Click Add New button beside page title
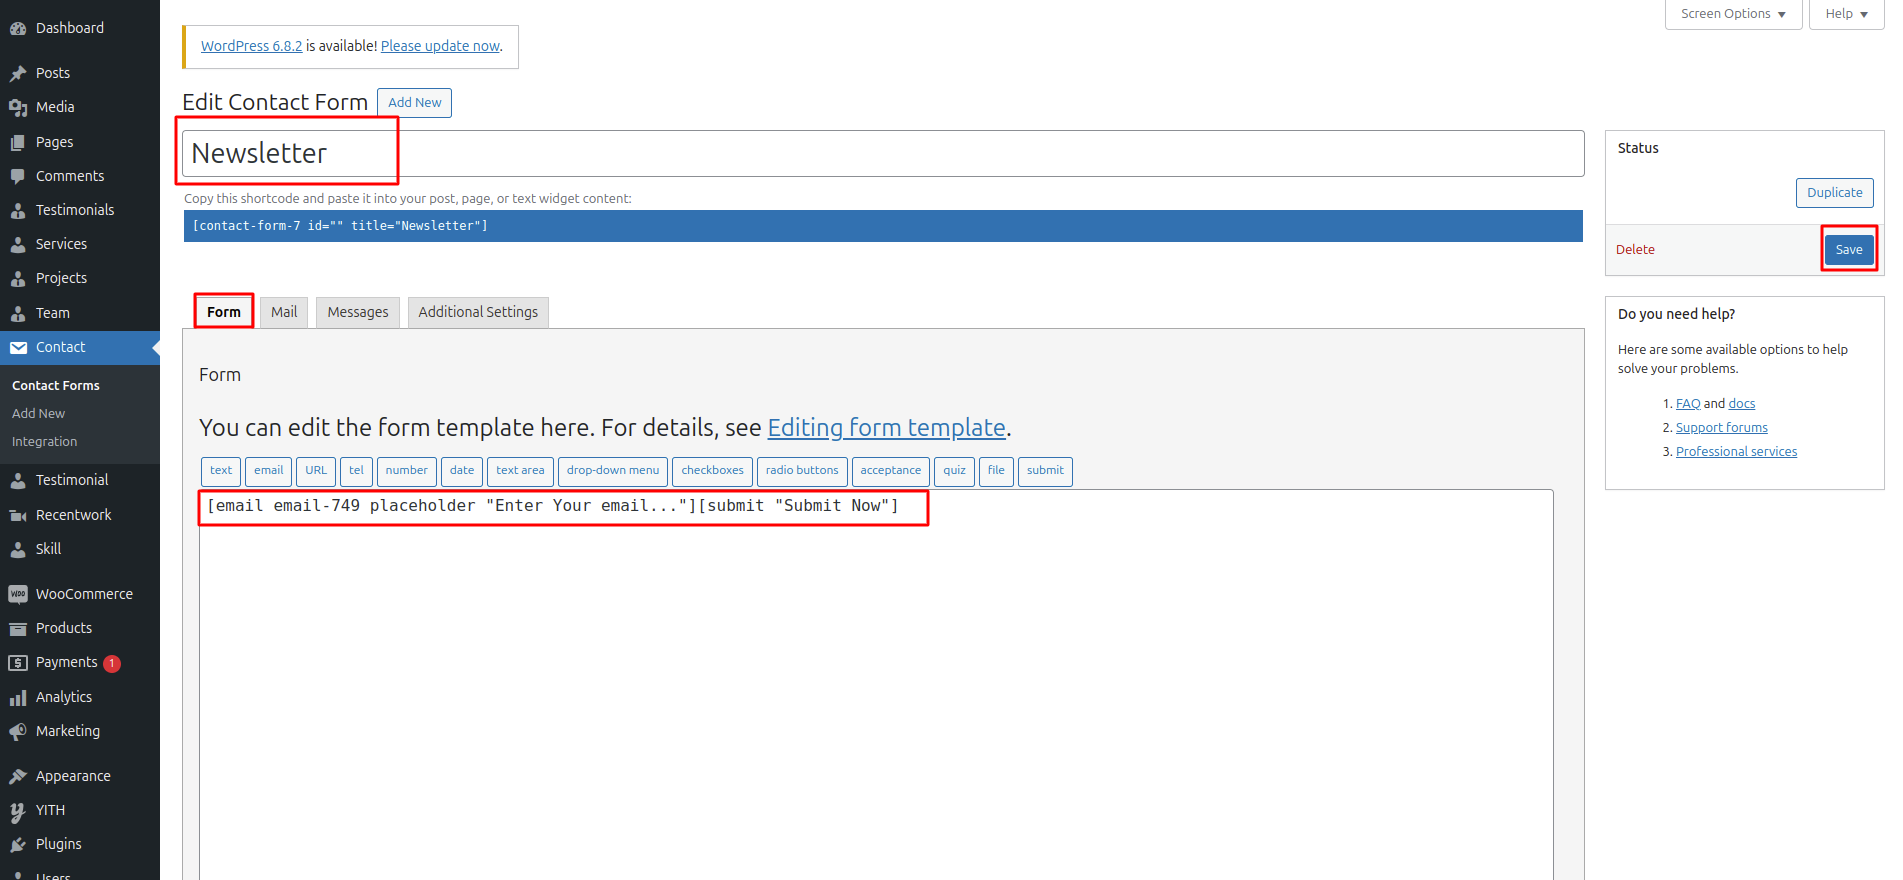 point(414,103)
